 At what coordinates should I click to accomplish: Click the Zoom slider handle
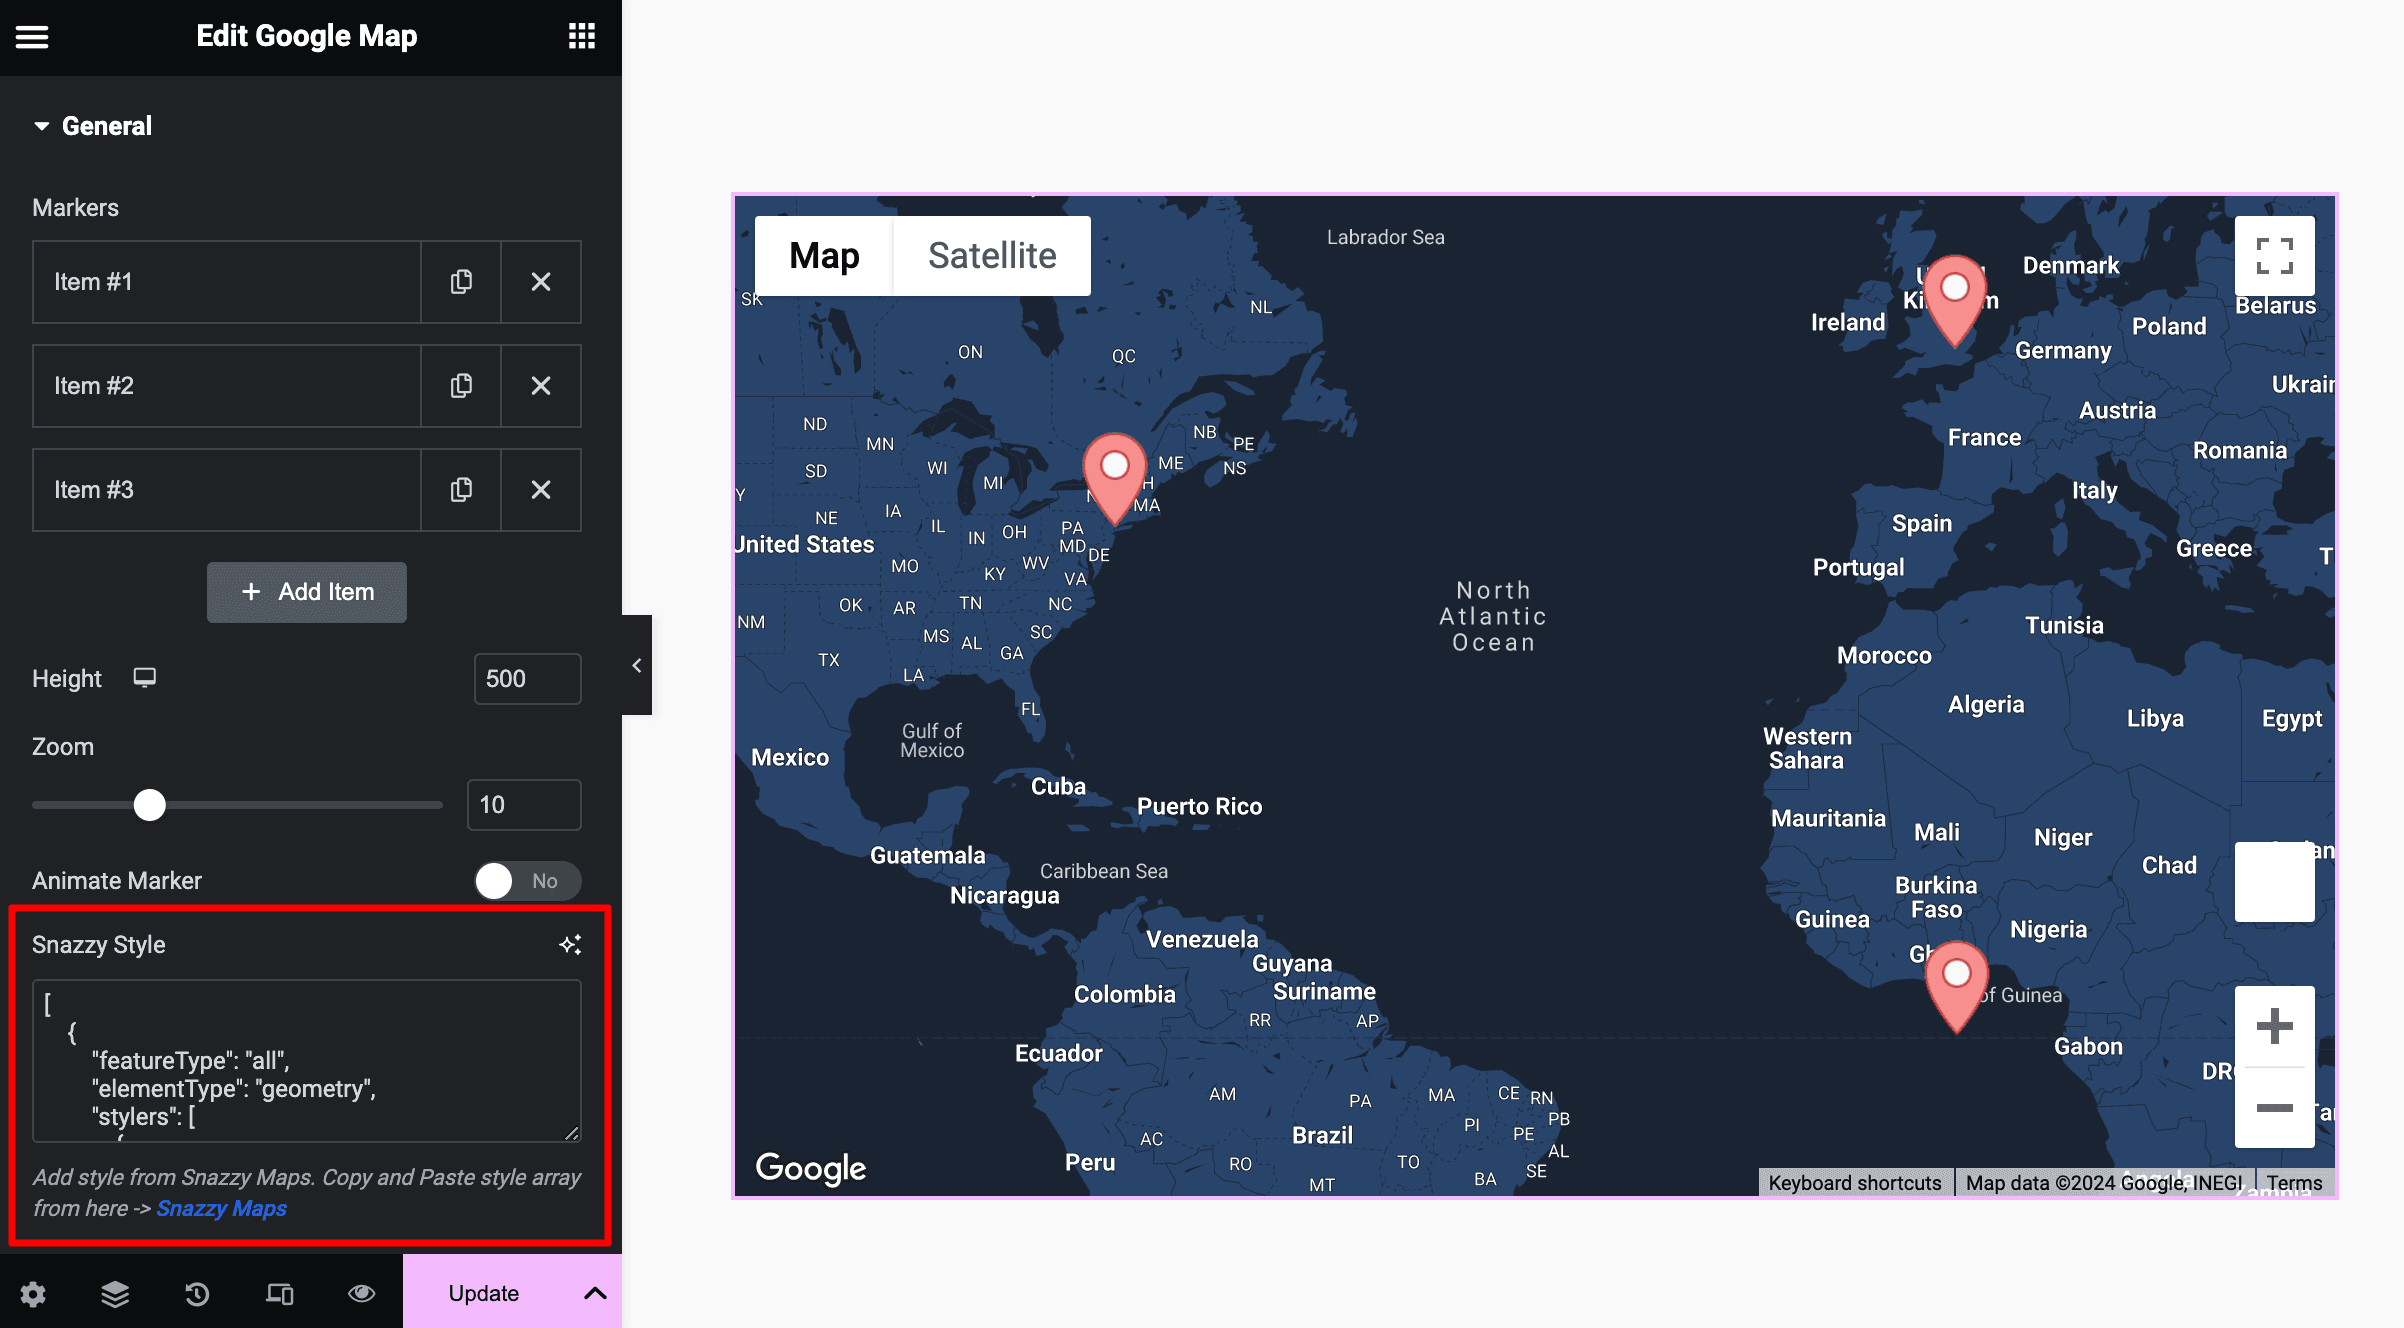pos(150,805)
